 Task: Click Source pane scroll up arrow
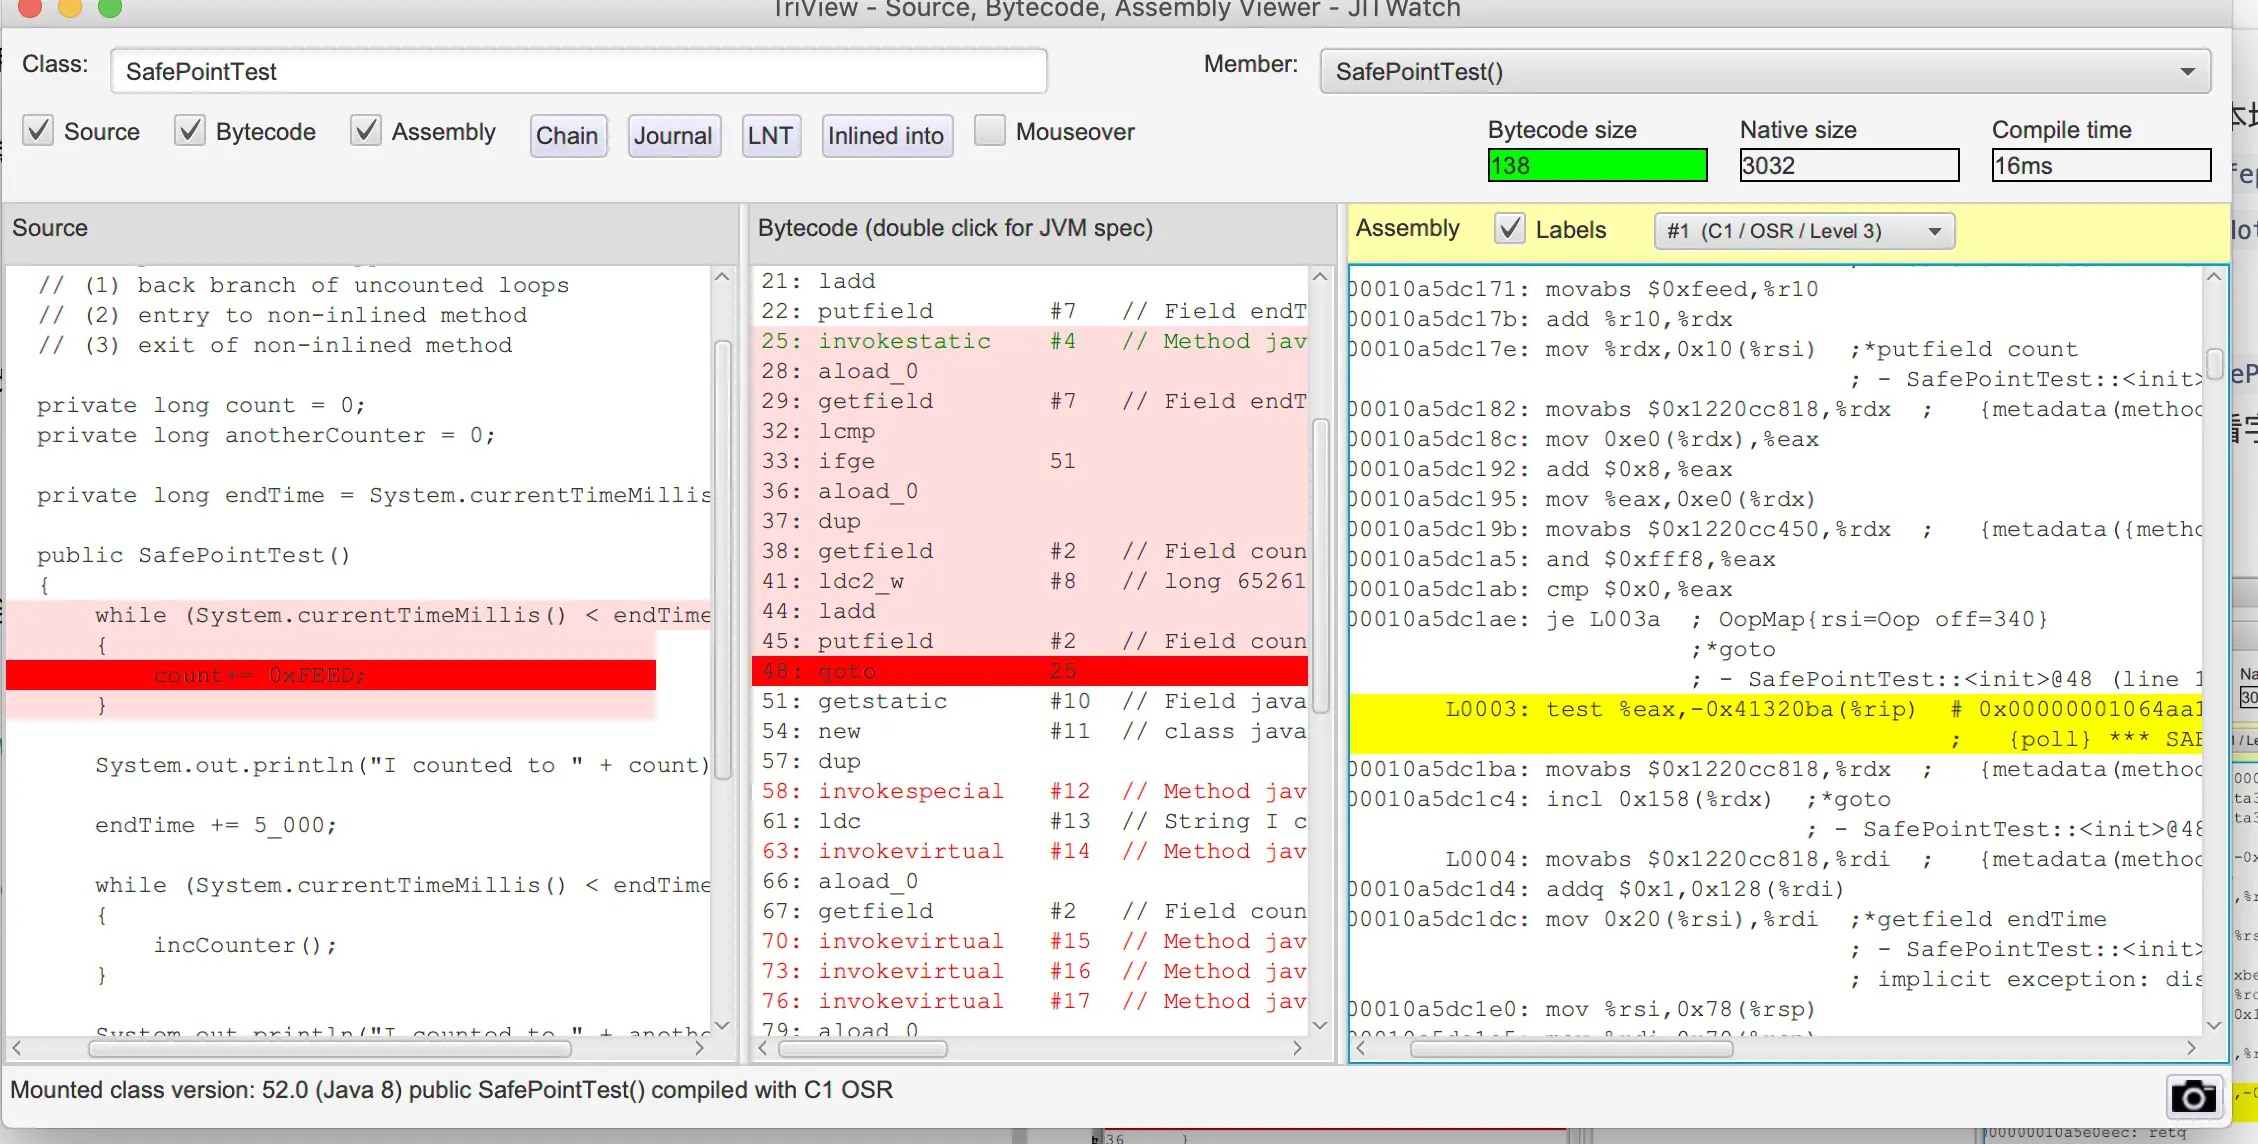click(x=722, y=277)
